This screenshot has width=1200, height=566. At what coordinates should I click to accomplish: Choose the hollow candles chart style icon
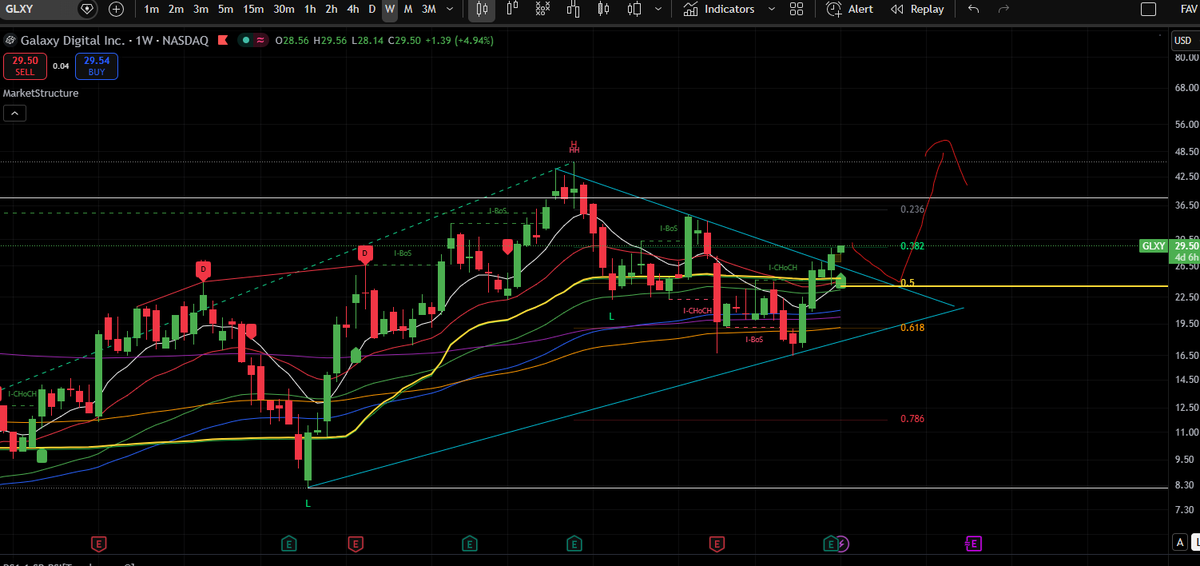[x=513, y=9]
